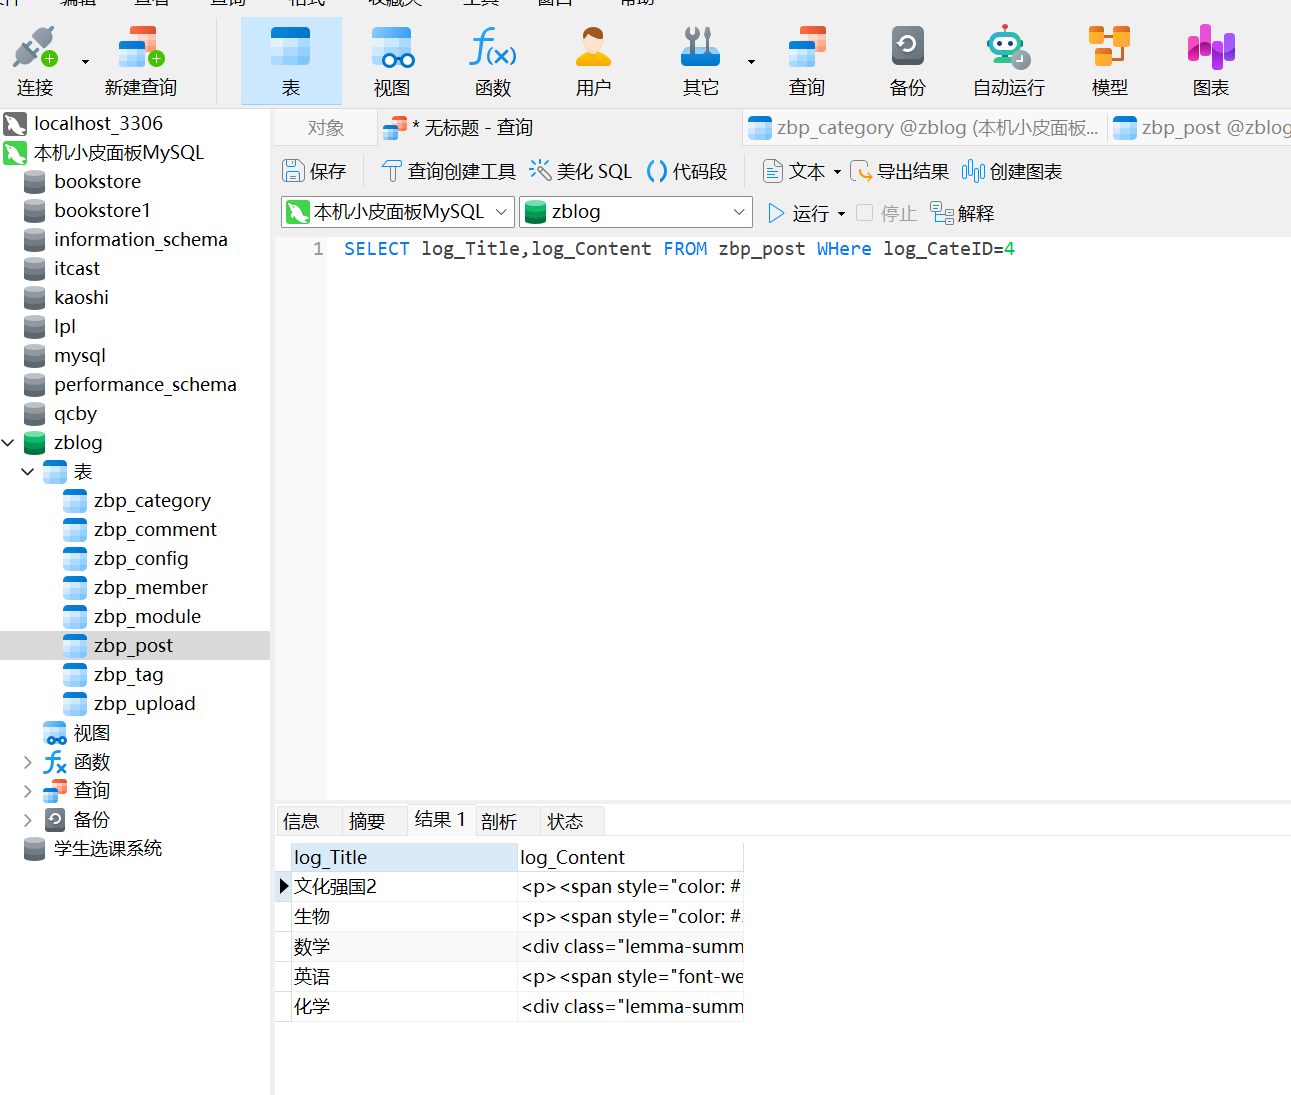
Task: Click the log_Content column header
Action: point(630,857)
